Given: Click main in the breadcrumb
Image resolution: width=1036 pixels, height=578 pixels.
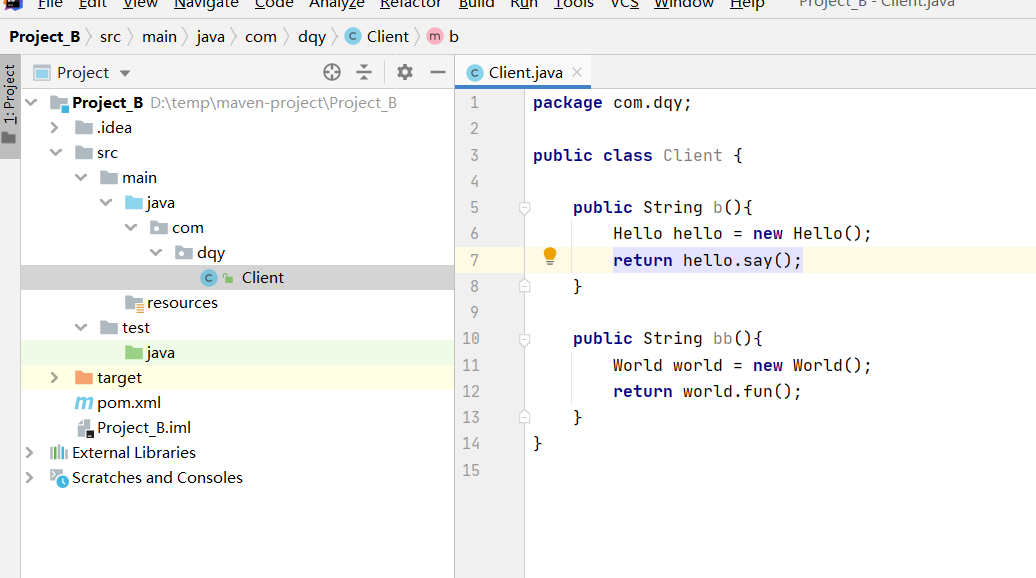Looking at the screenshot, I should [x=159, y=37].
